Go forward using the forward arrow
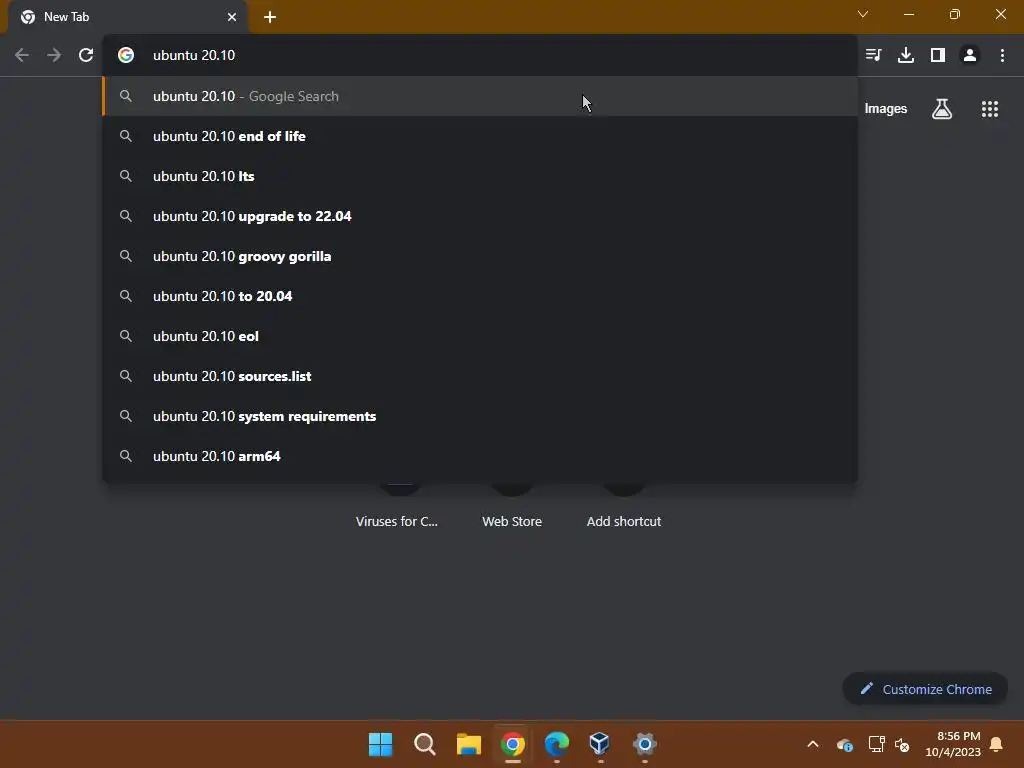This screenshot has width=1024, height=768. (x=54, y=55)
